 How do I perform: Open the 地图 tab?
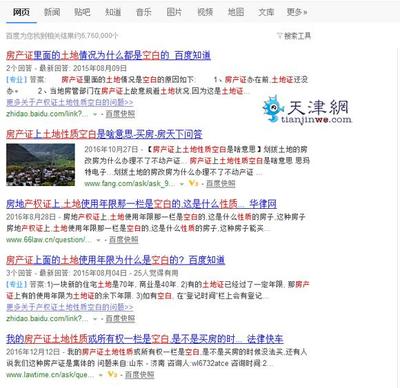point(236,12)
